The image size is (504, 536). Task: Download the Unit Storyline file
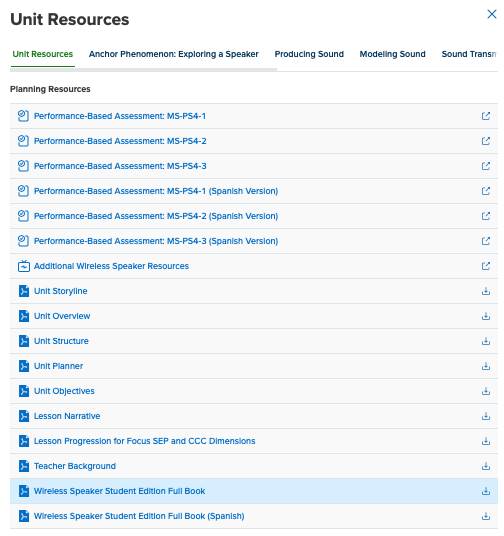click(486, 291)
